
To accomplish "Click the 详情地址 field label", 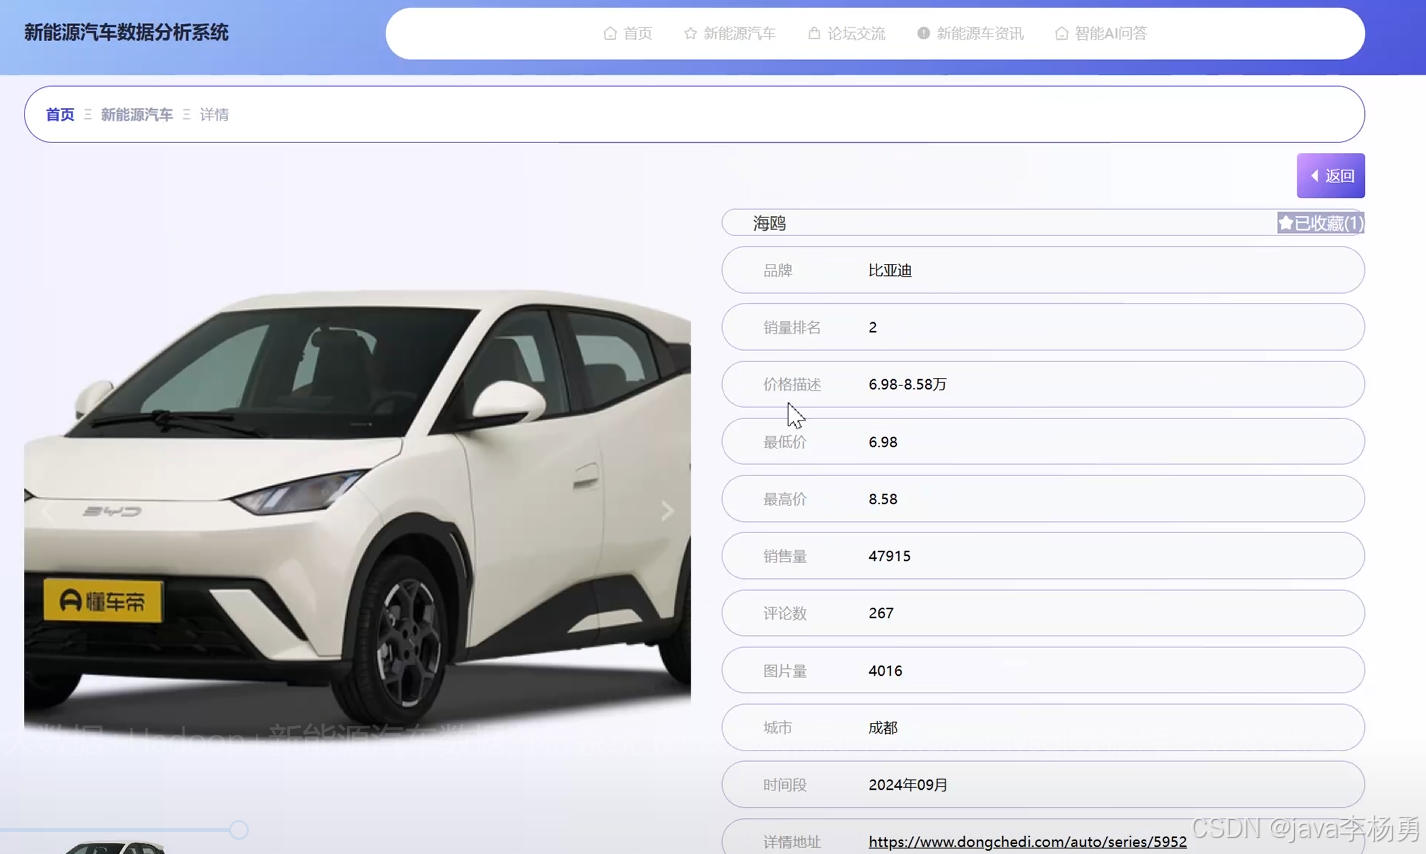I will [792, 842].
